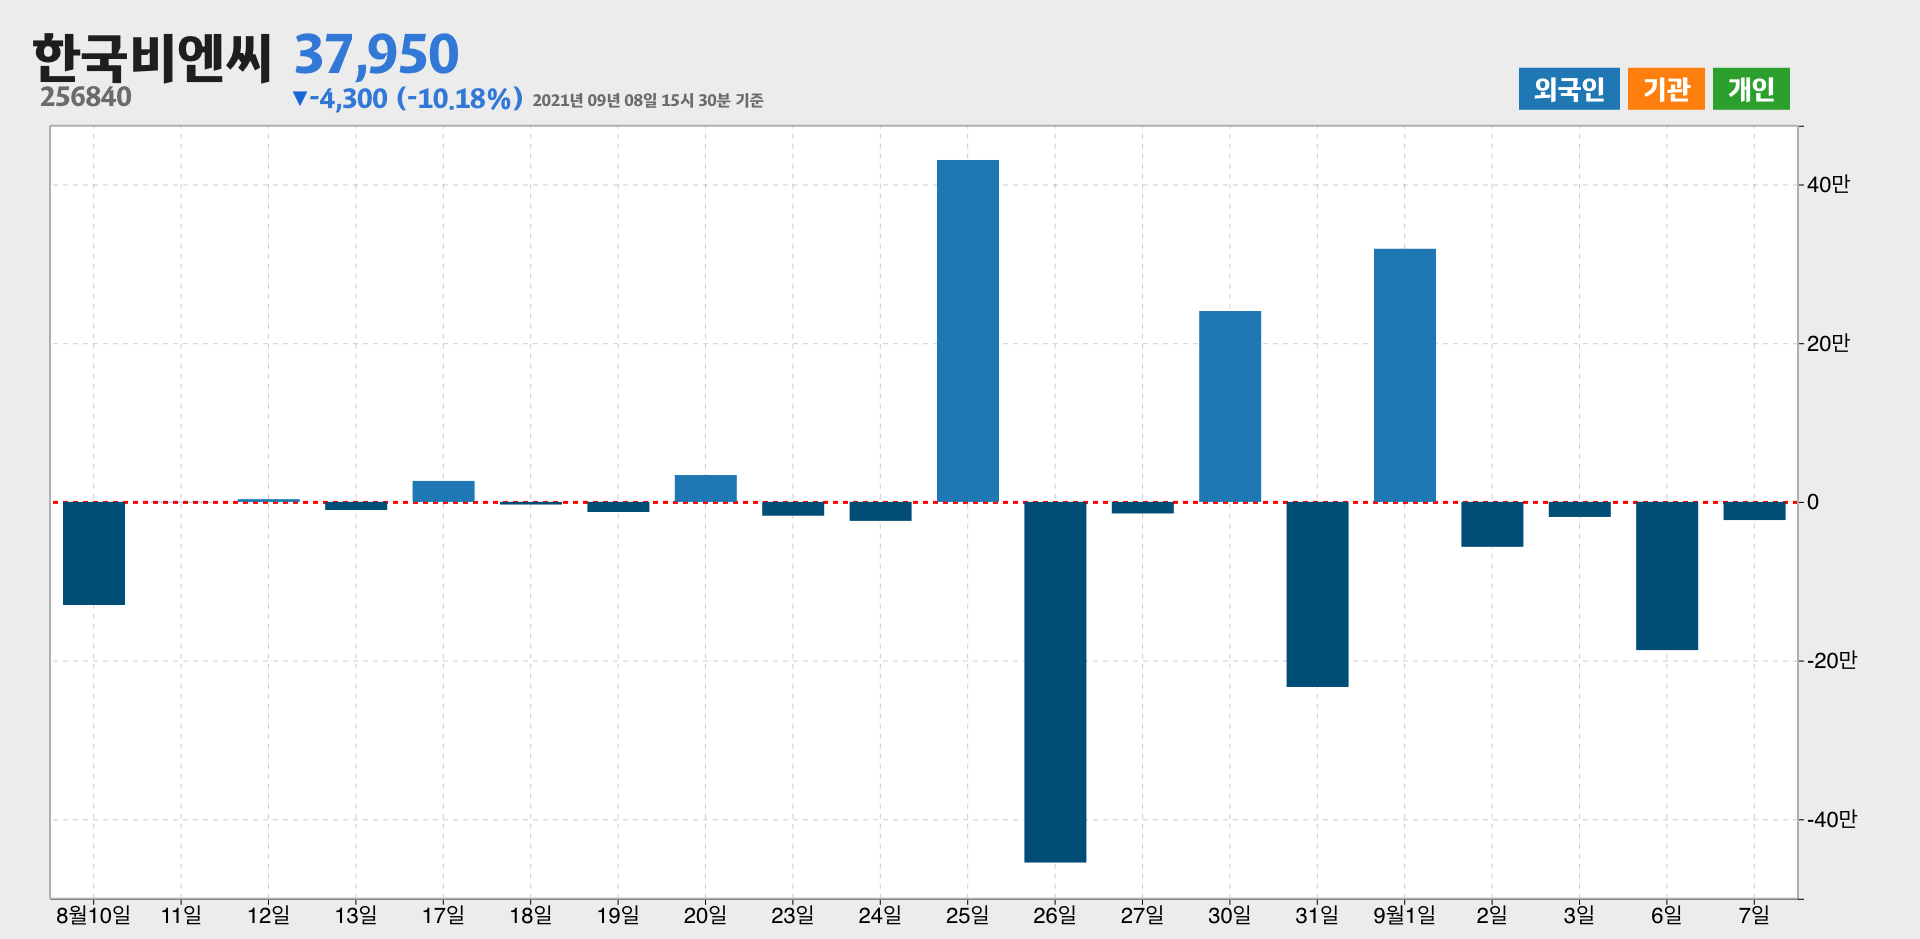Click the 2일 negative bar
1920x939 pixels.
[x=1492, y=524]
